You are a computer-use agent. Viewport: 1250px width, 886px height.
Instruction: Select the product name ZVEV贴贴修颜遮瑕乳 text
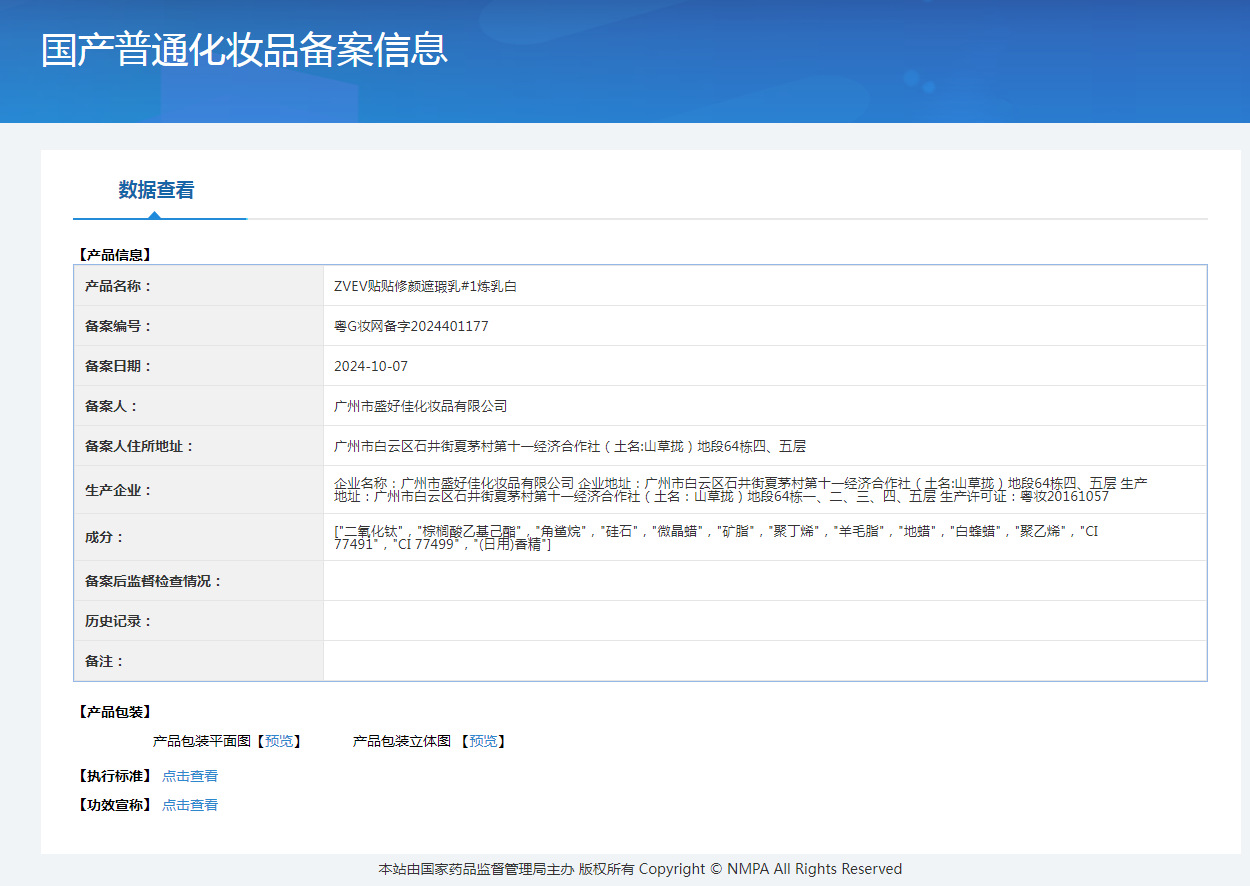pyautogui.click(x=425, y=286)
